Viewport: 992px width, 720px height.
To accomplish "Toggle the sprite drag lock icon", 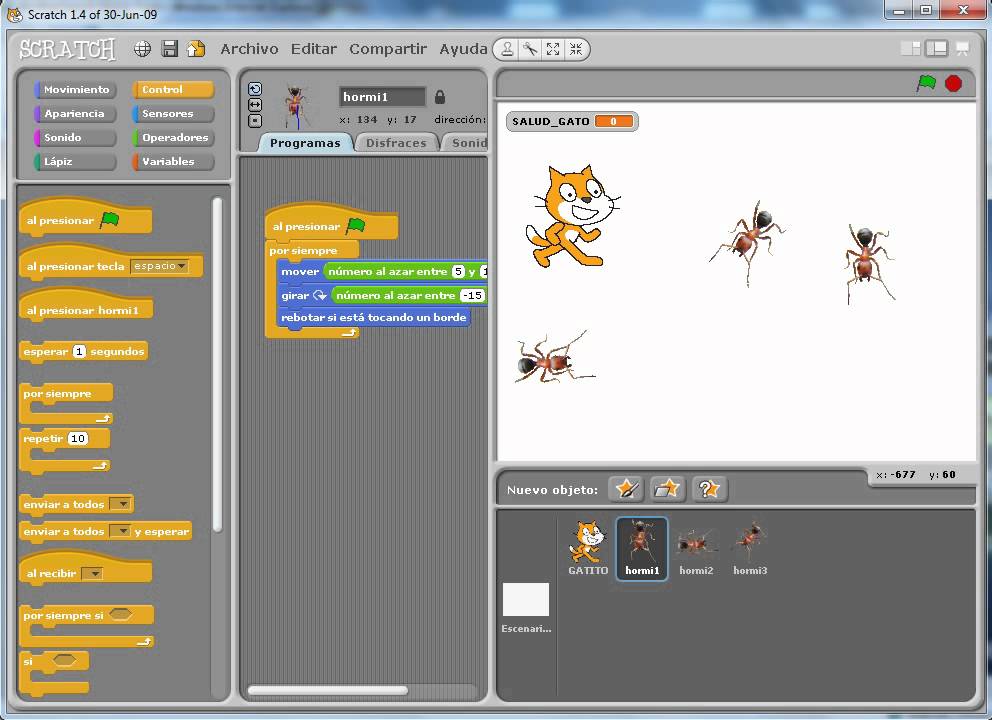I will click(440, 97).
